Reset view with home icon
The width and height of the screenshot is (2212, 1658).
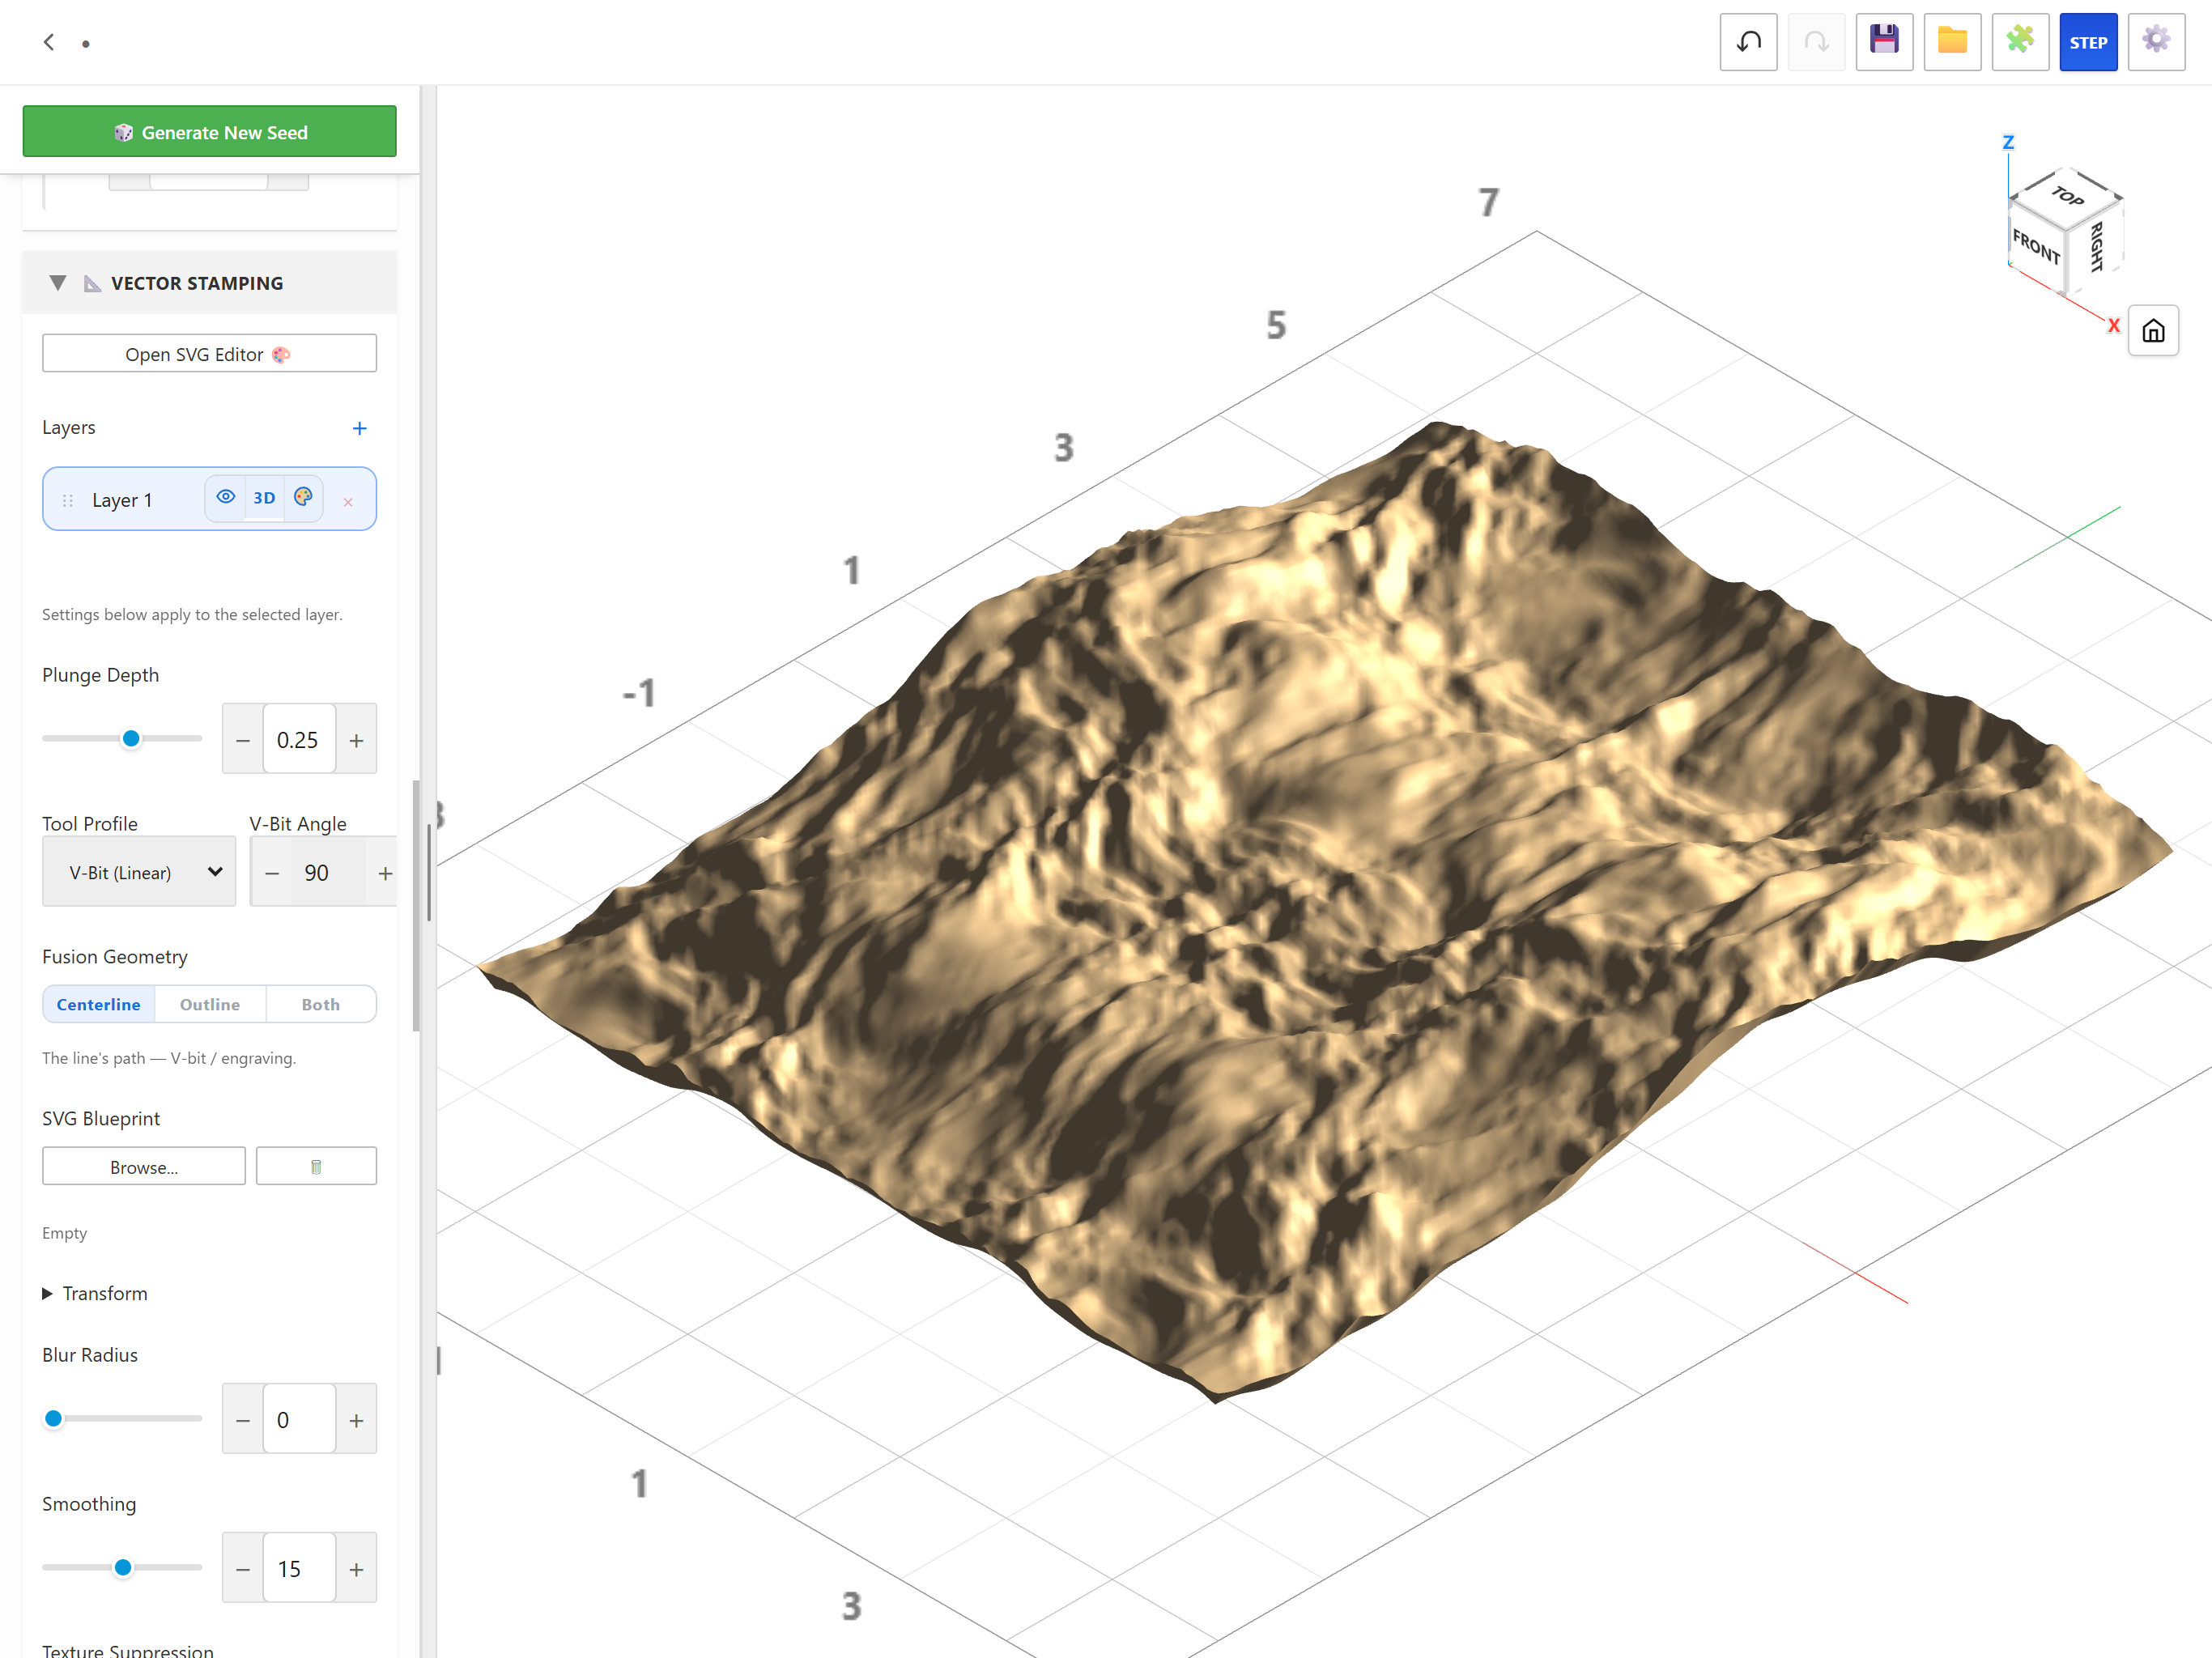(x=2153, y=331)
